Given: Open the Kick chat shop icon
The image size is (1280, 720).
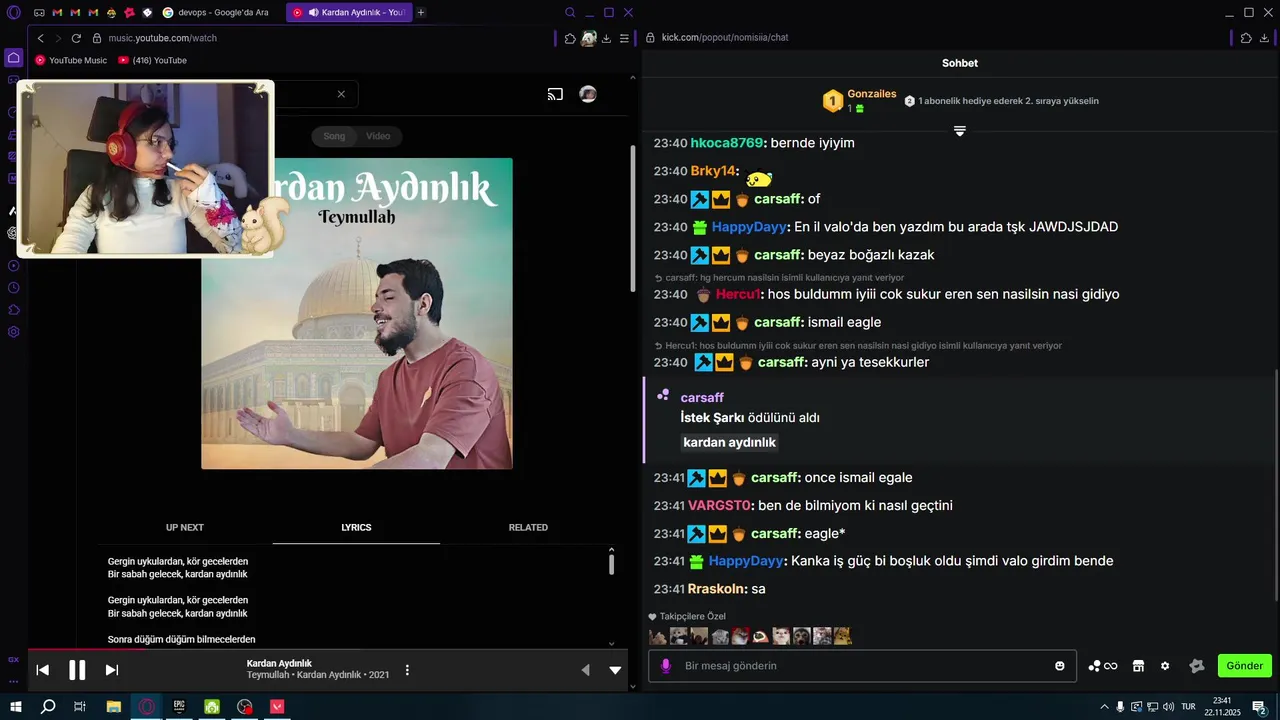Looking at the screenshot, I should point(1138,666).
